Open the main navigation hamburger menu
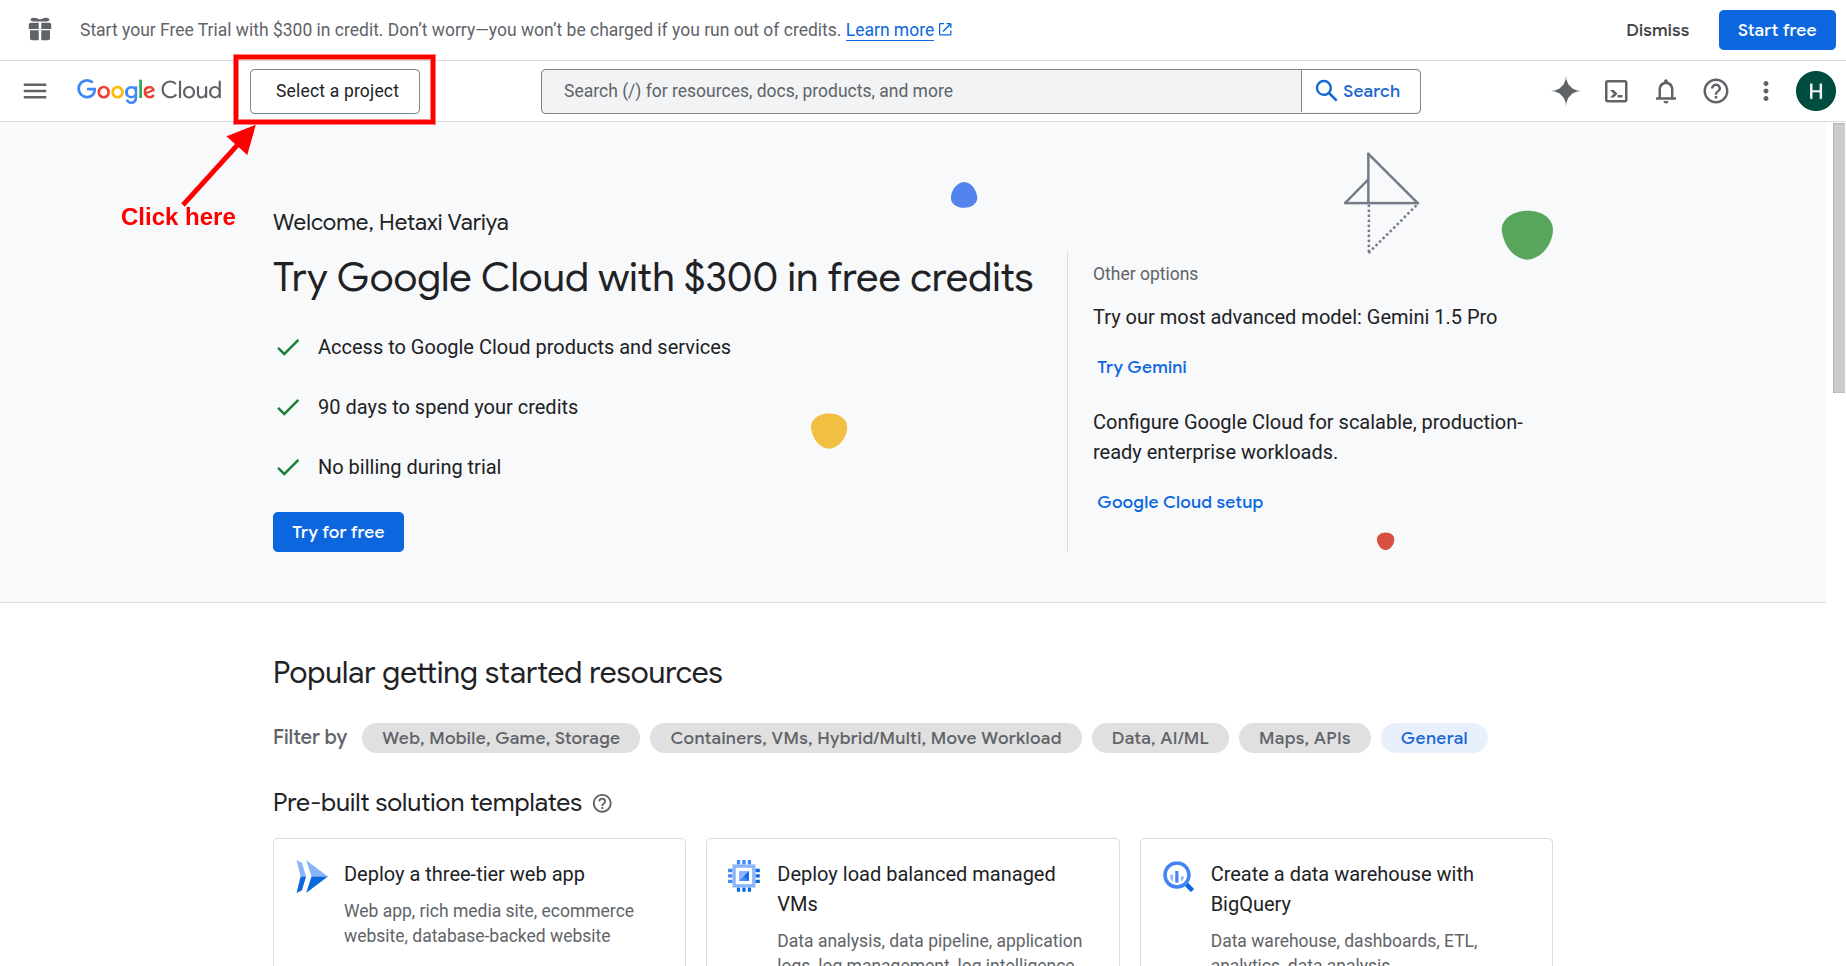 pos(35,91)
